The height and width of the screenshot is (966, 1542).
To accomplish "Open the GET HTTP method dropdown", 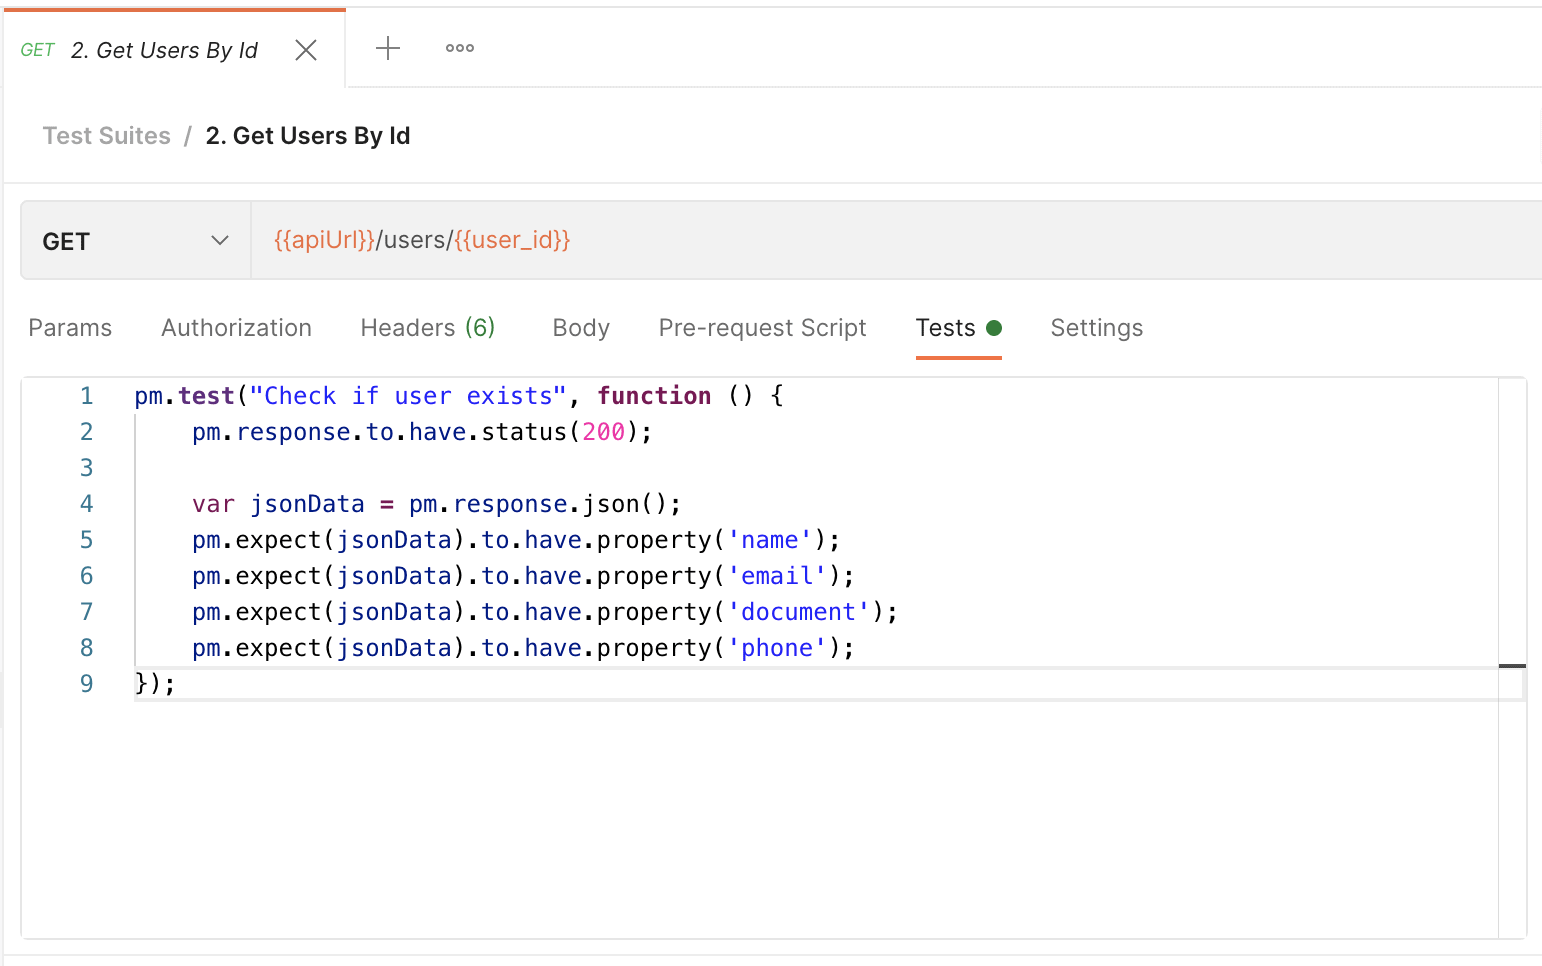I will click(136, 241).
